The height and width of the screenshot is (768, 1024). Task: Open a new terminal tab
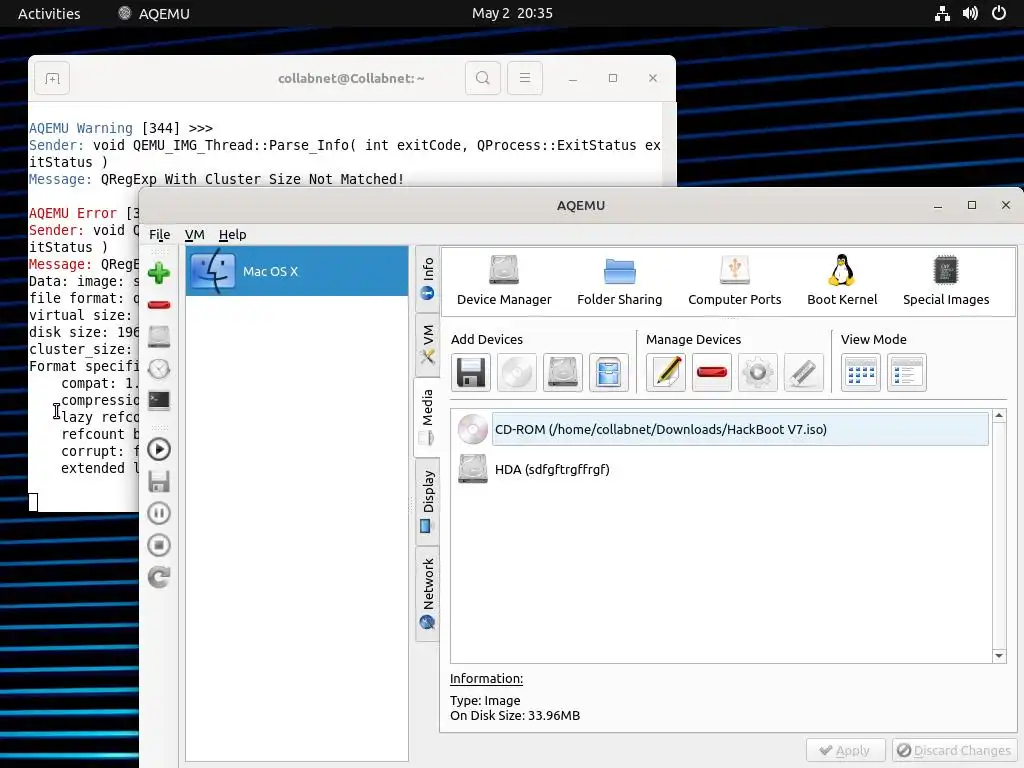[52, 78]
